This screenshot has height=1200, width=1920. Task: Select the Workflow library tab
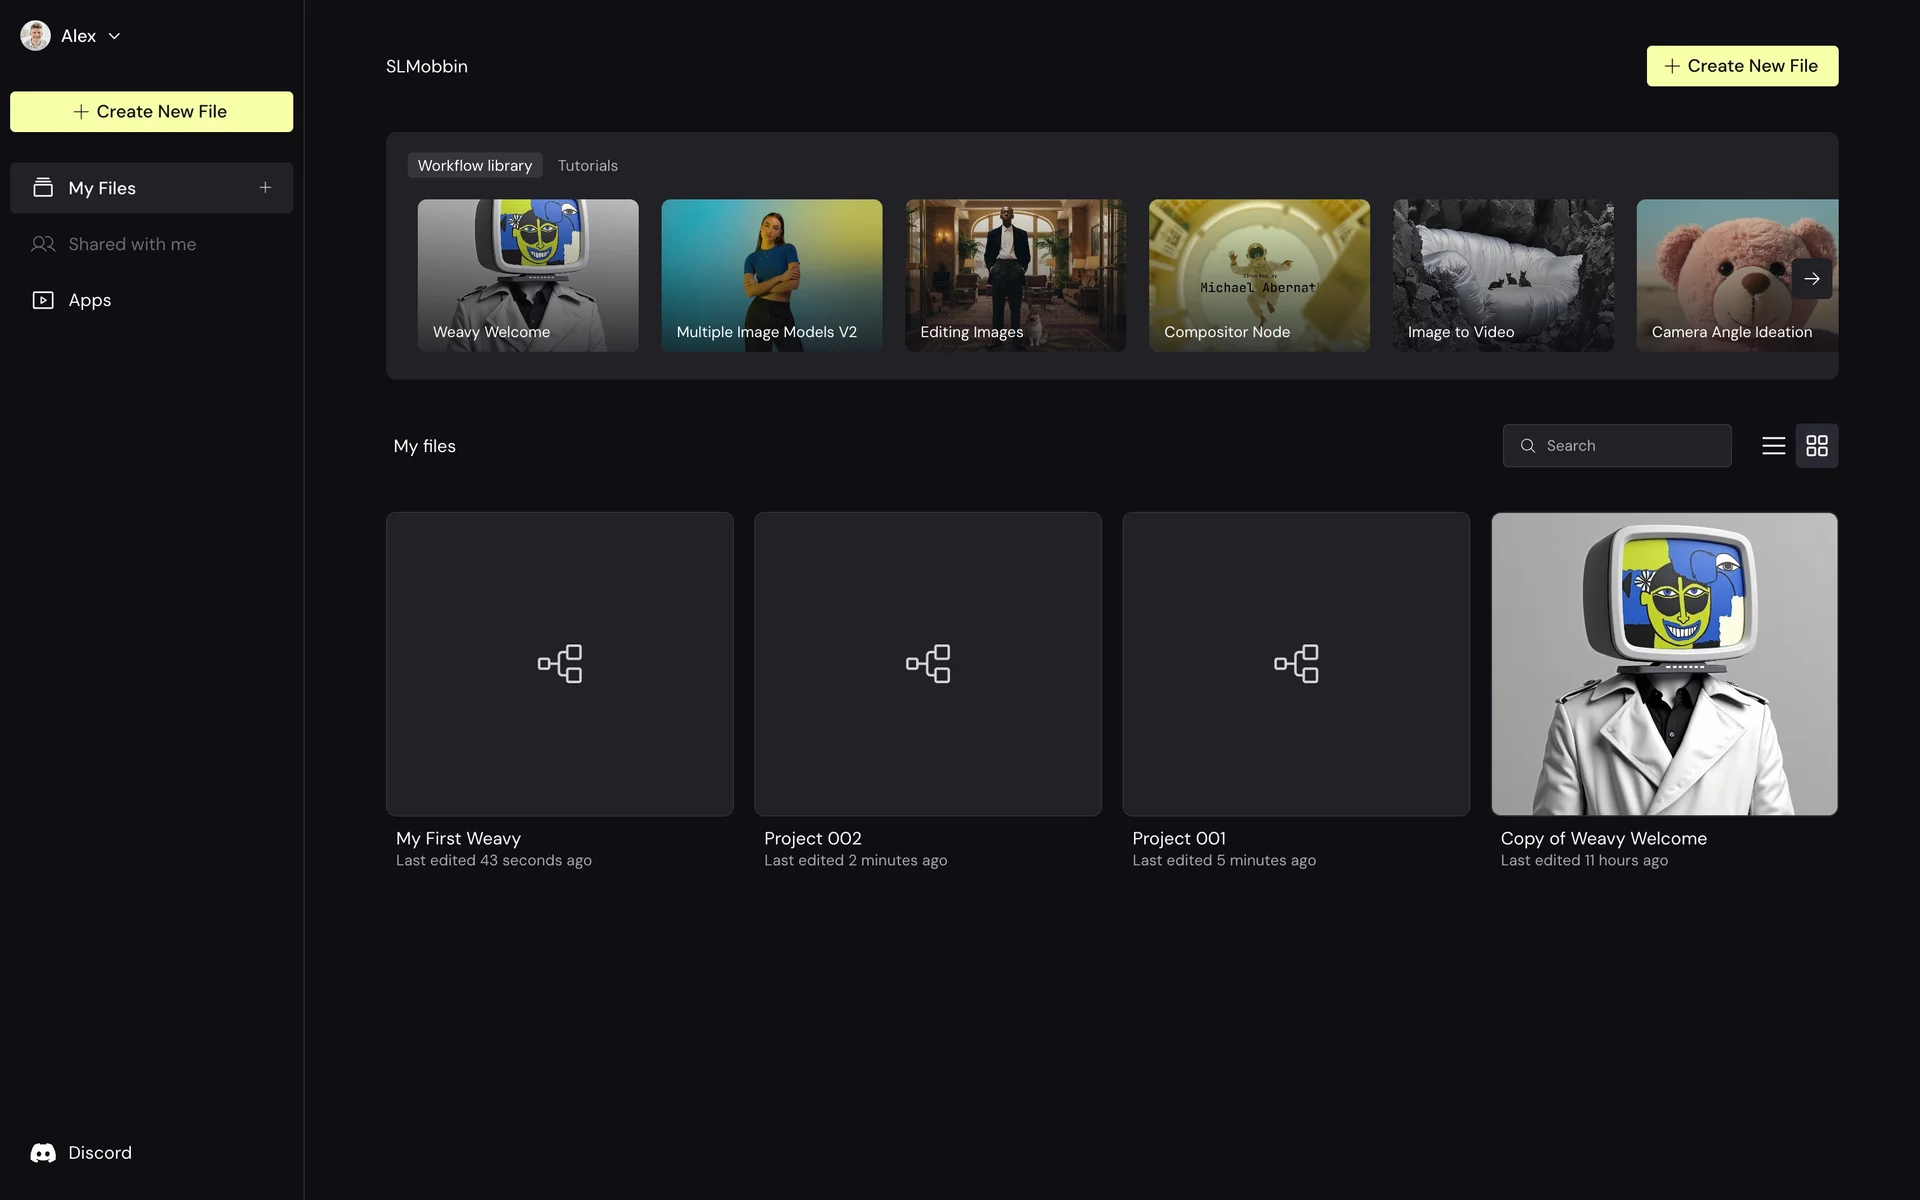coord(474,166)
